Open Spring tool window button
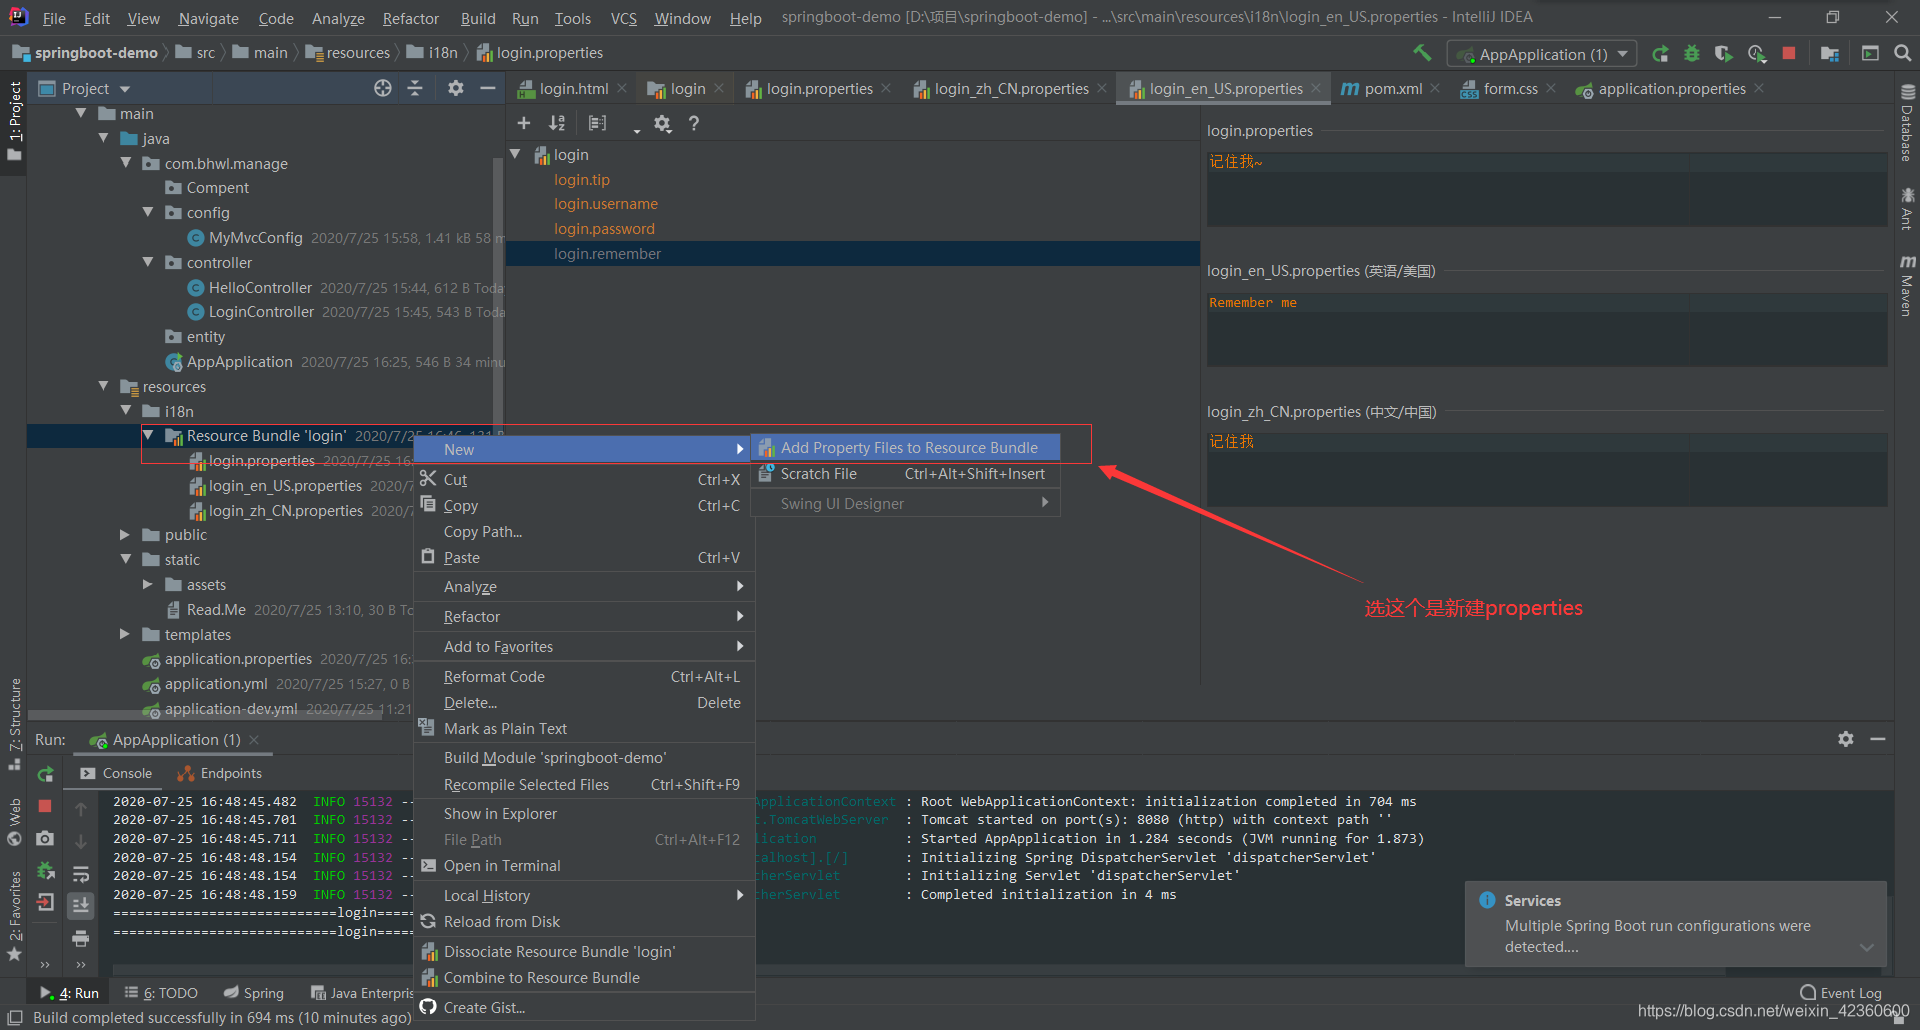 (x=254, y=993)
